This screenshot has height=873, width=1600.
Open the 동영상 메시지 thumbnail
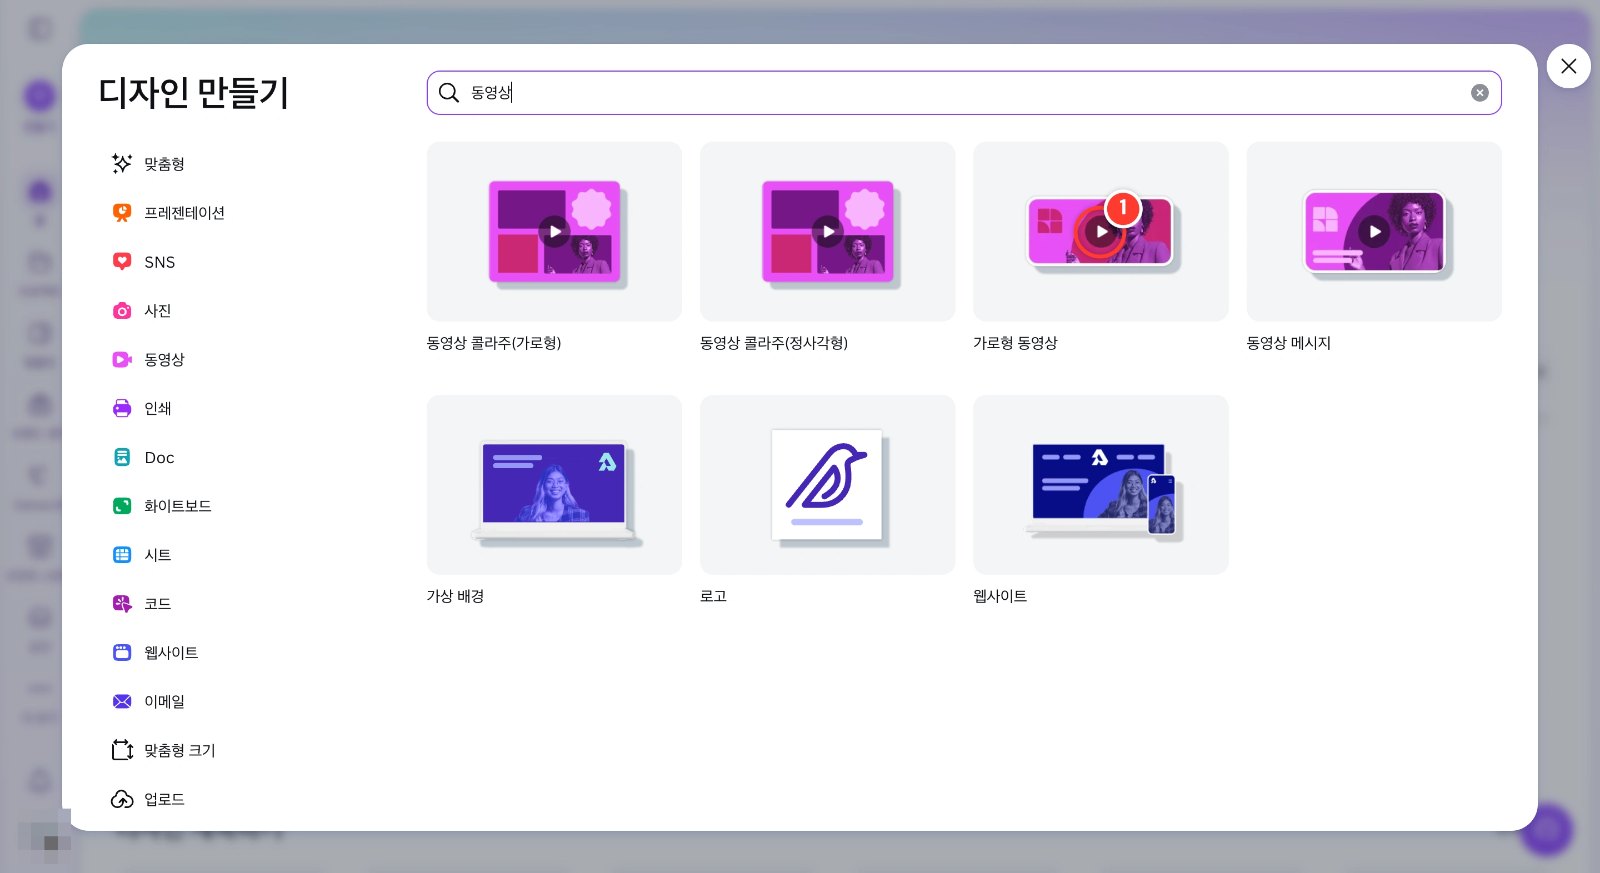click(1374, 231)
